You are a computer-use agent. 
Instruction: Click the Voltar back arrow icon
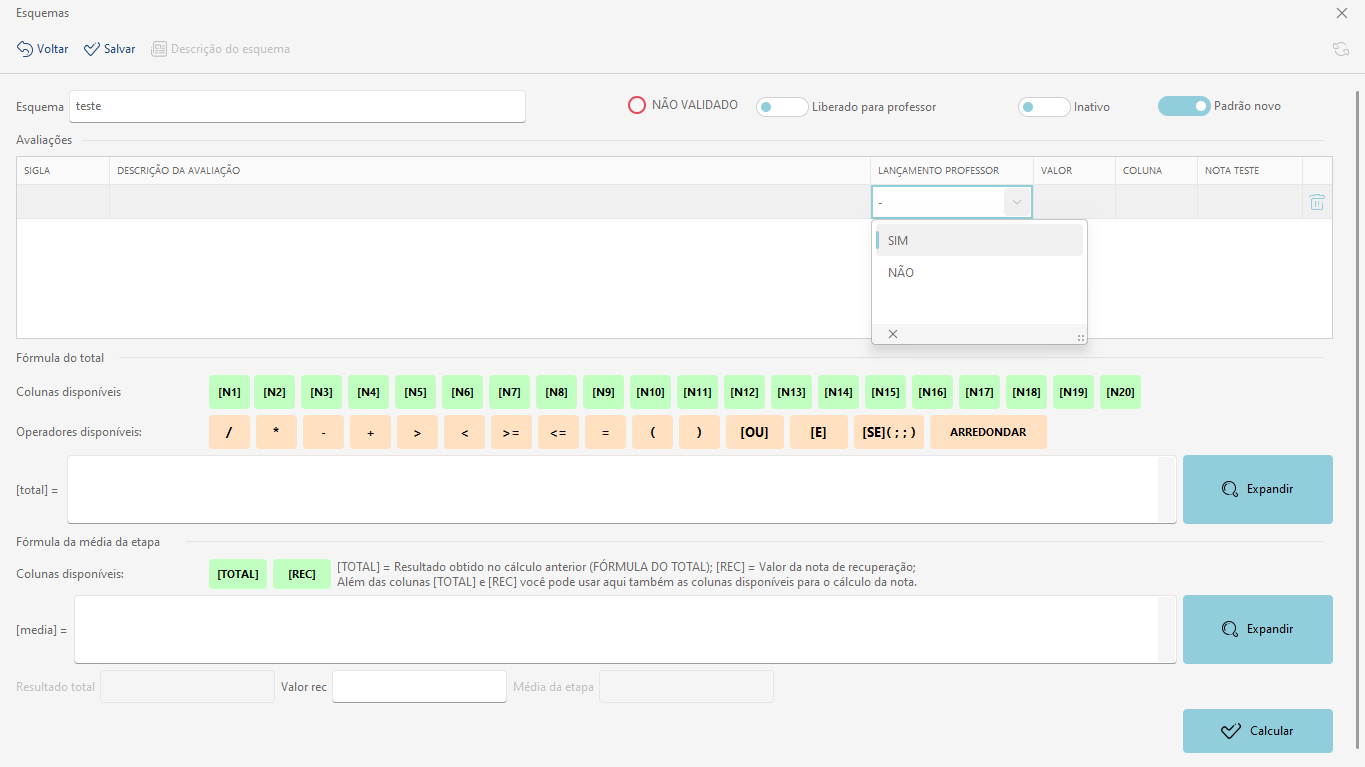pos(25,49)
